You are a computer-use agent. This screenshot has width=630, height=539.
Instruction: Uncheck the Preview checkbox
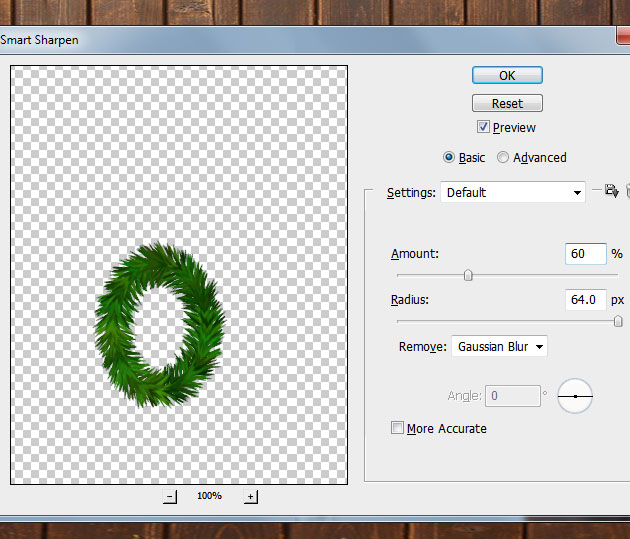coord(483,127)
